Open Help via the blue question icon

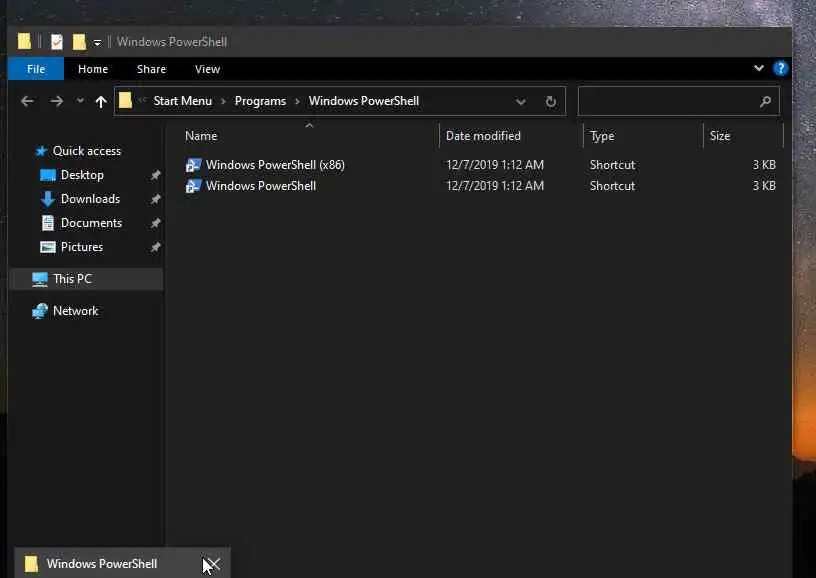pyautogui.click(x=780, y=68)
